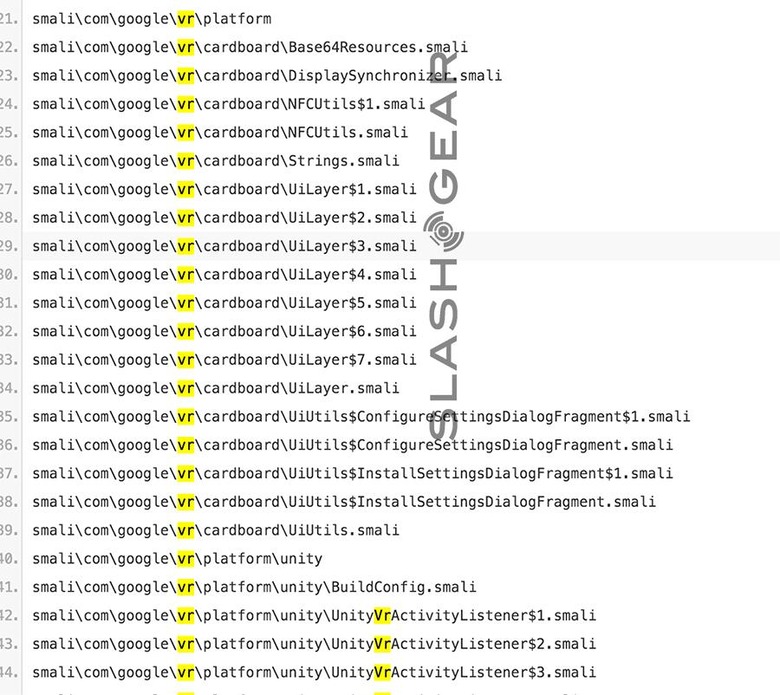Viewport: 780px width, 695px height.
Task: Click the platform\unity folder line
Action: tap(177, 558)
